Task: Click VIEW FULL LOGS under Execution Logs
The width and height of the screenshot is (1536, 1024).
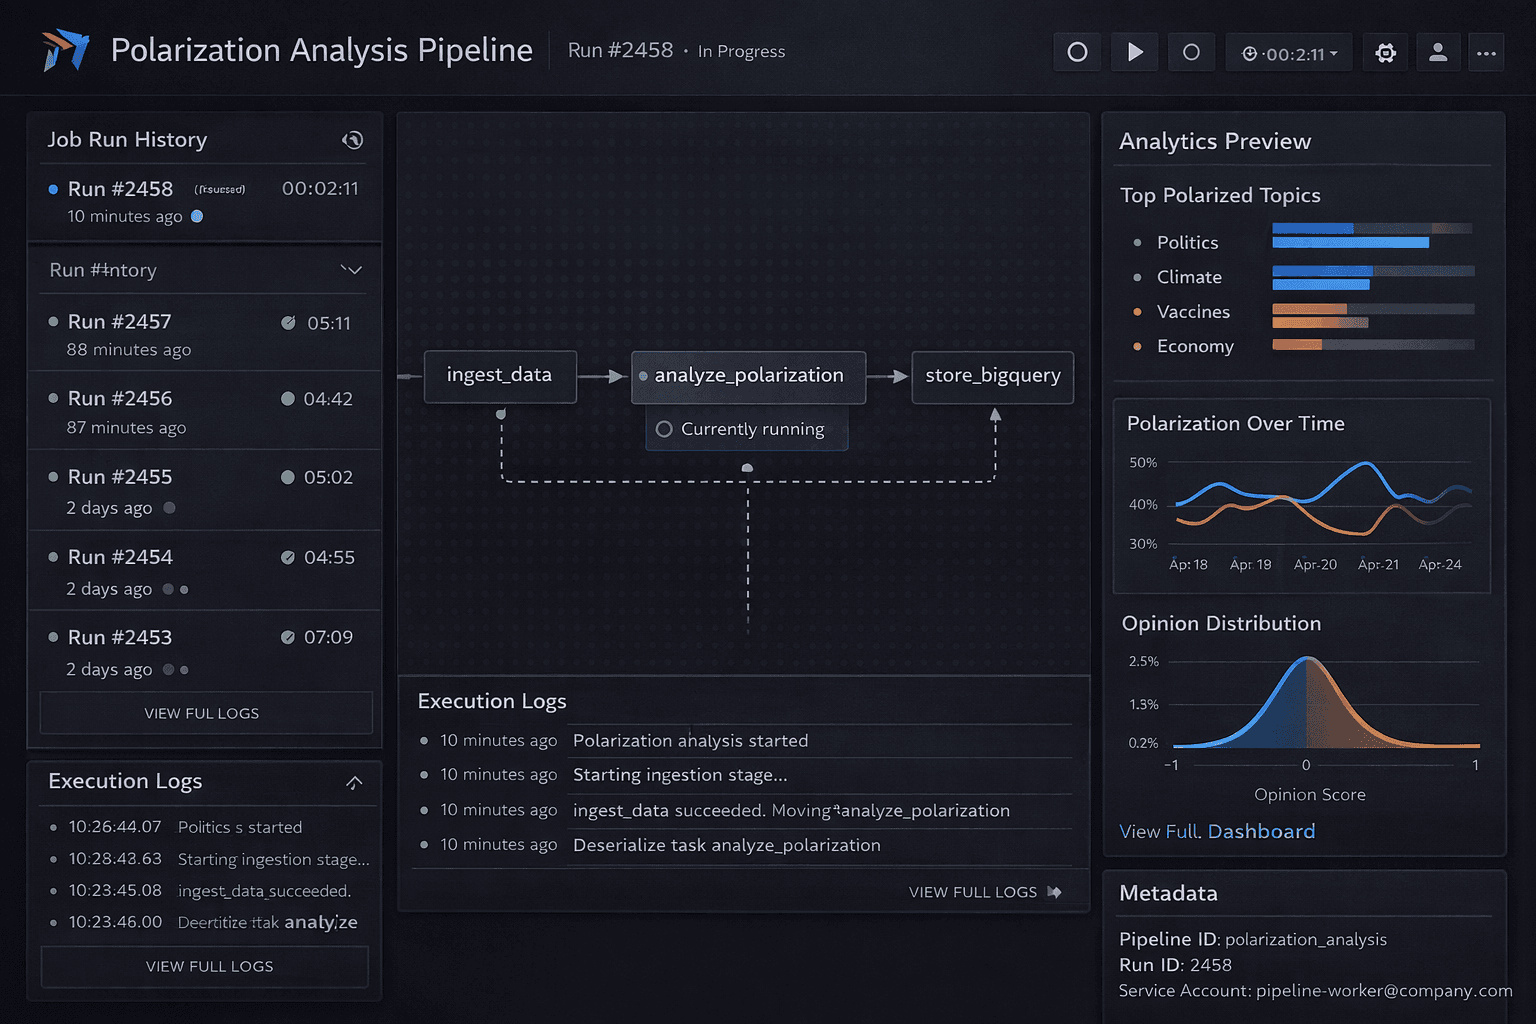Action: pos(203,966)
